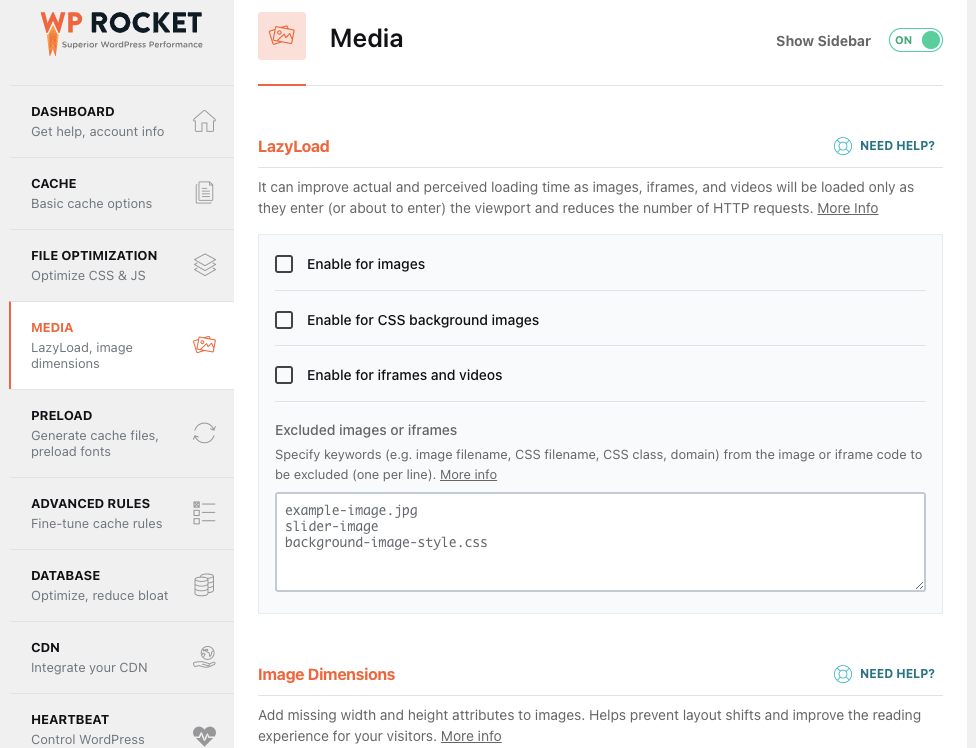Screen dimensions: 976x748
Task: Click the LazyLoad section heading
Action: (294, 147)
